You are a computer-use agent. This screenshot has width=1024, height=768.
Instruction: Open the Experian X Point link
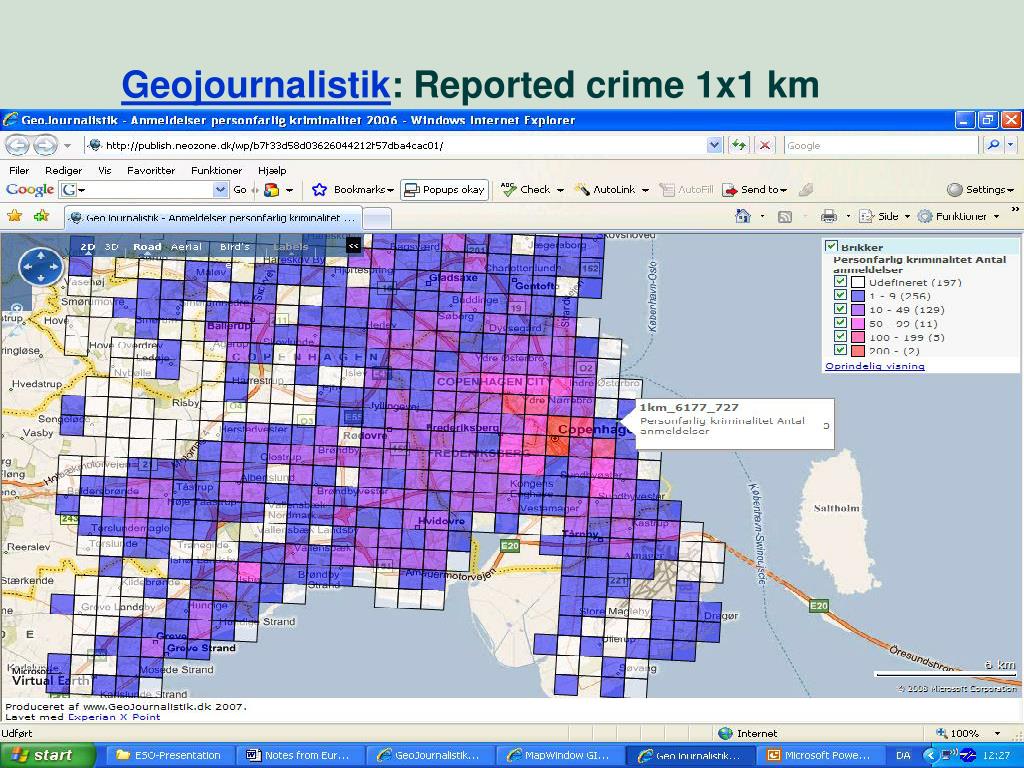pos(114,716)
